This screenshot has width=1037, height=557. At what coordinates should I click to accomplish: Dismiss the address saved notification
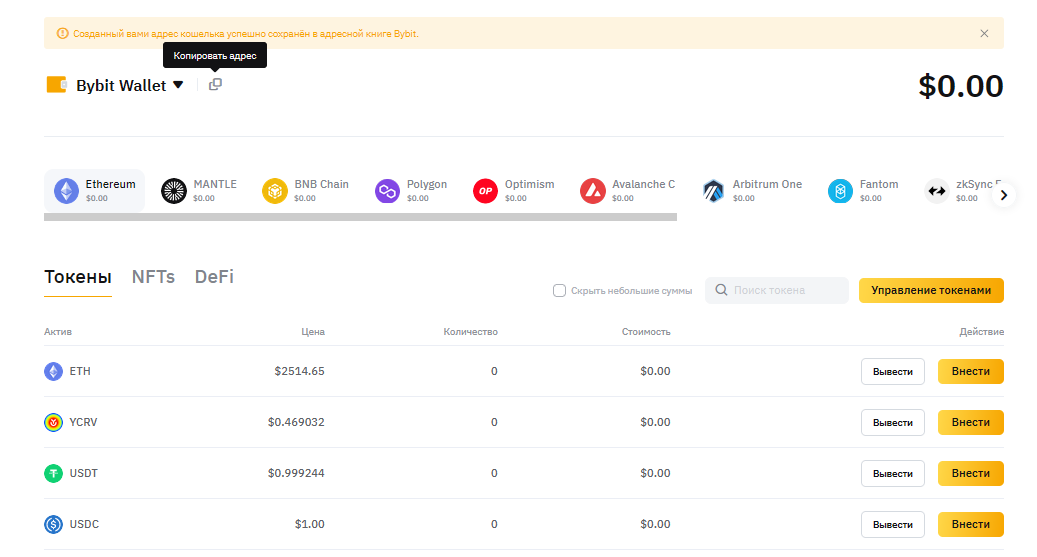tap(984, 34)
